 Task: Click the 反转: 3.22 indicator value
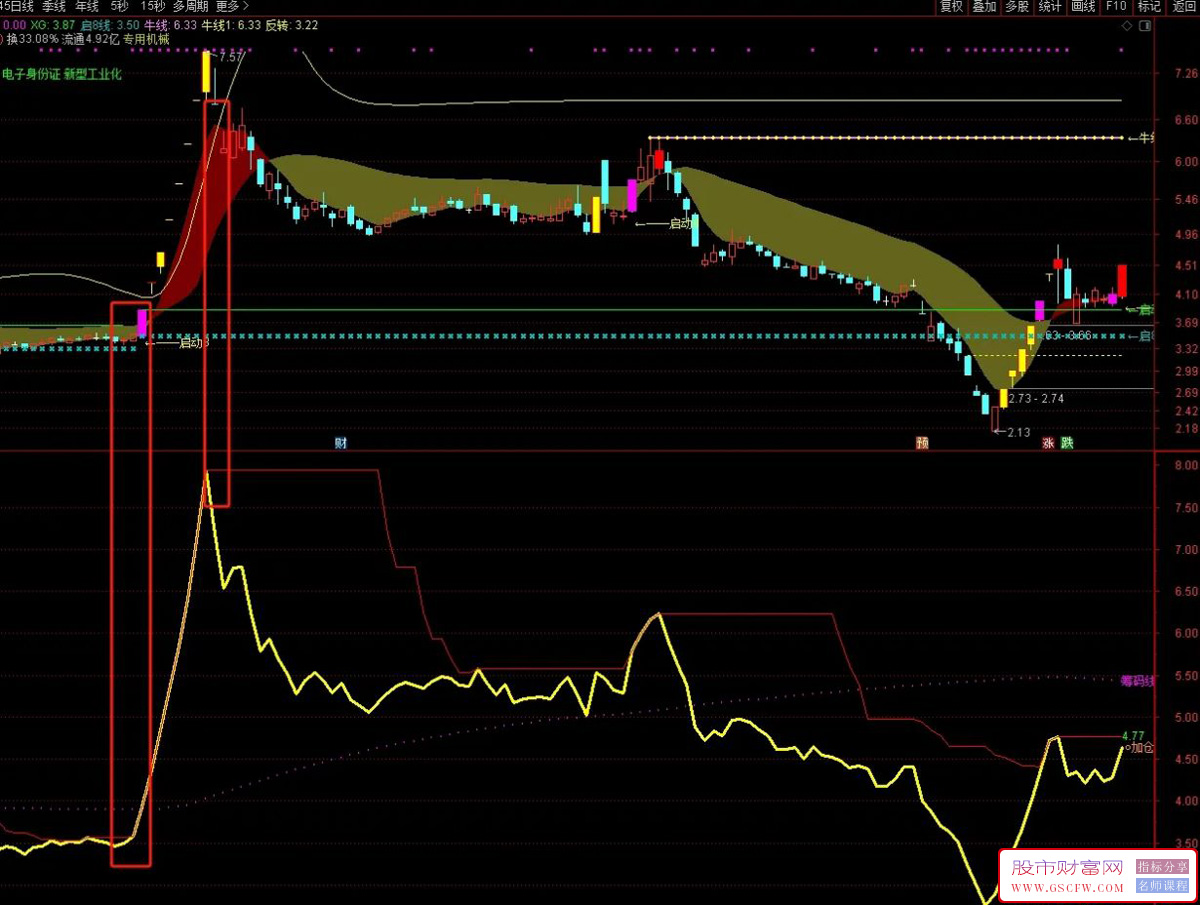(292, 25)
